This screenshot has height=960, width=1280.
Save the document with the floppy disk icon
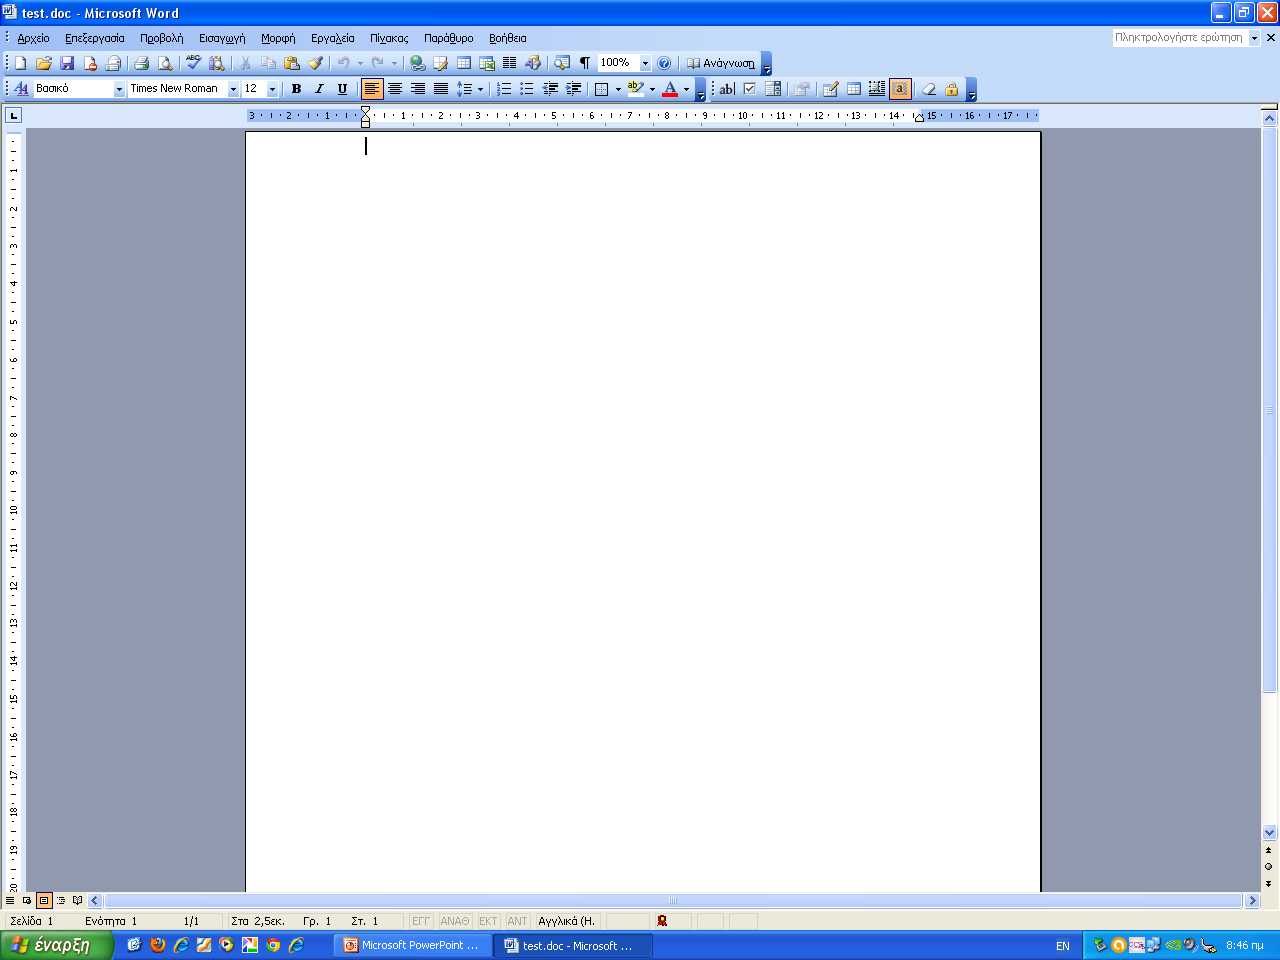coord(67,63)
